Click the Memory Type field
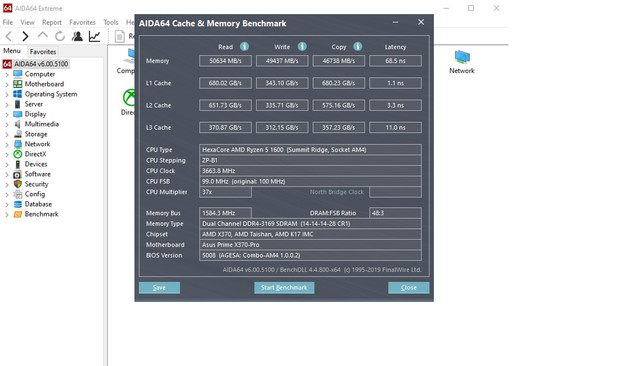This screenshot has height=366, width=640. coord(310,224)
